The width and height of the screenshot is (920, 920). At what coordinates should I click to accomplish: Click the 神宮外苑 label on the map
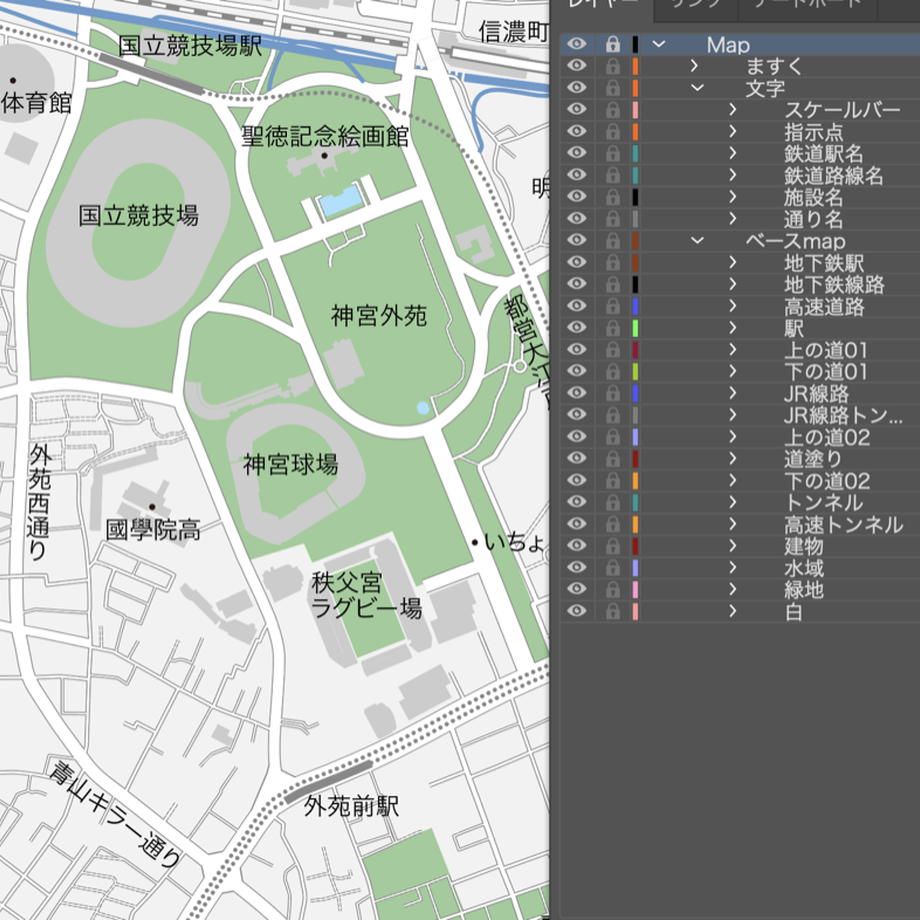pos(378,316)
